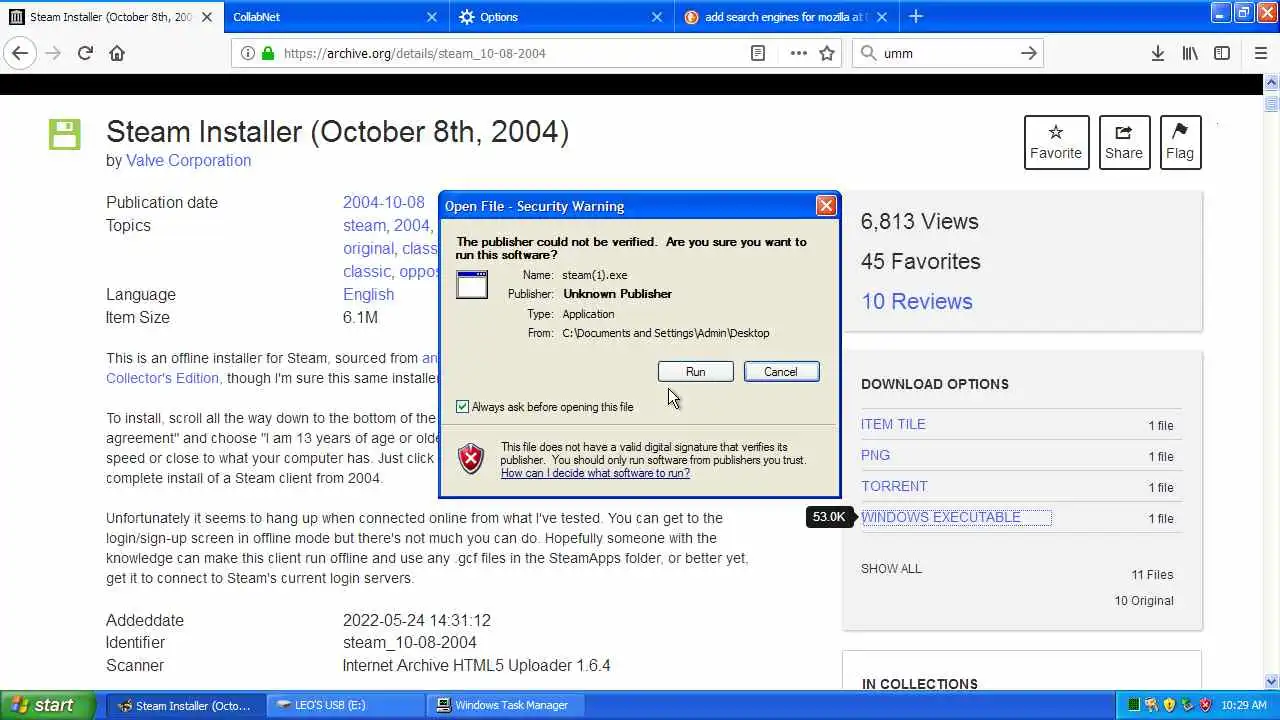Download ITEM TILE option

[893, 424]
